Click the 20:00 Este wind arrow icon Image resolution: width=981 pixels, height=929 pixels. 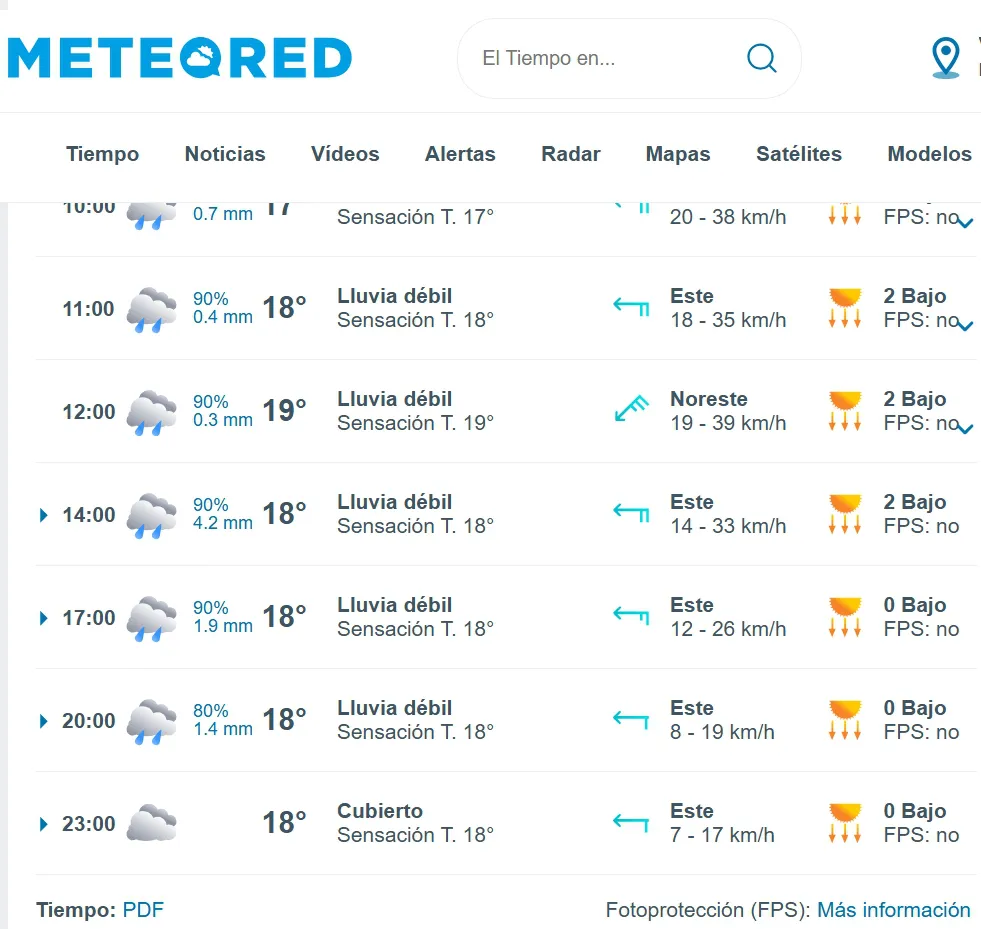632,720
